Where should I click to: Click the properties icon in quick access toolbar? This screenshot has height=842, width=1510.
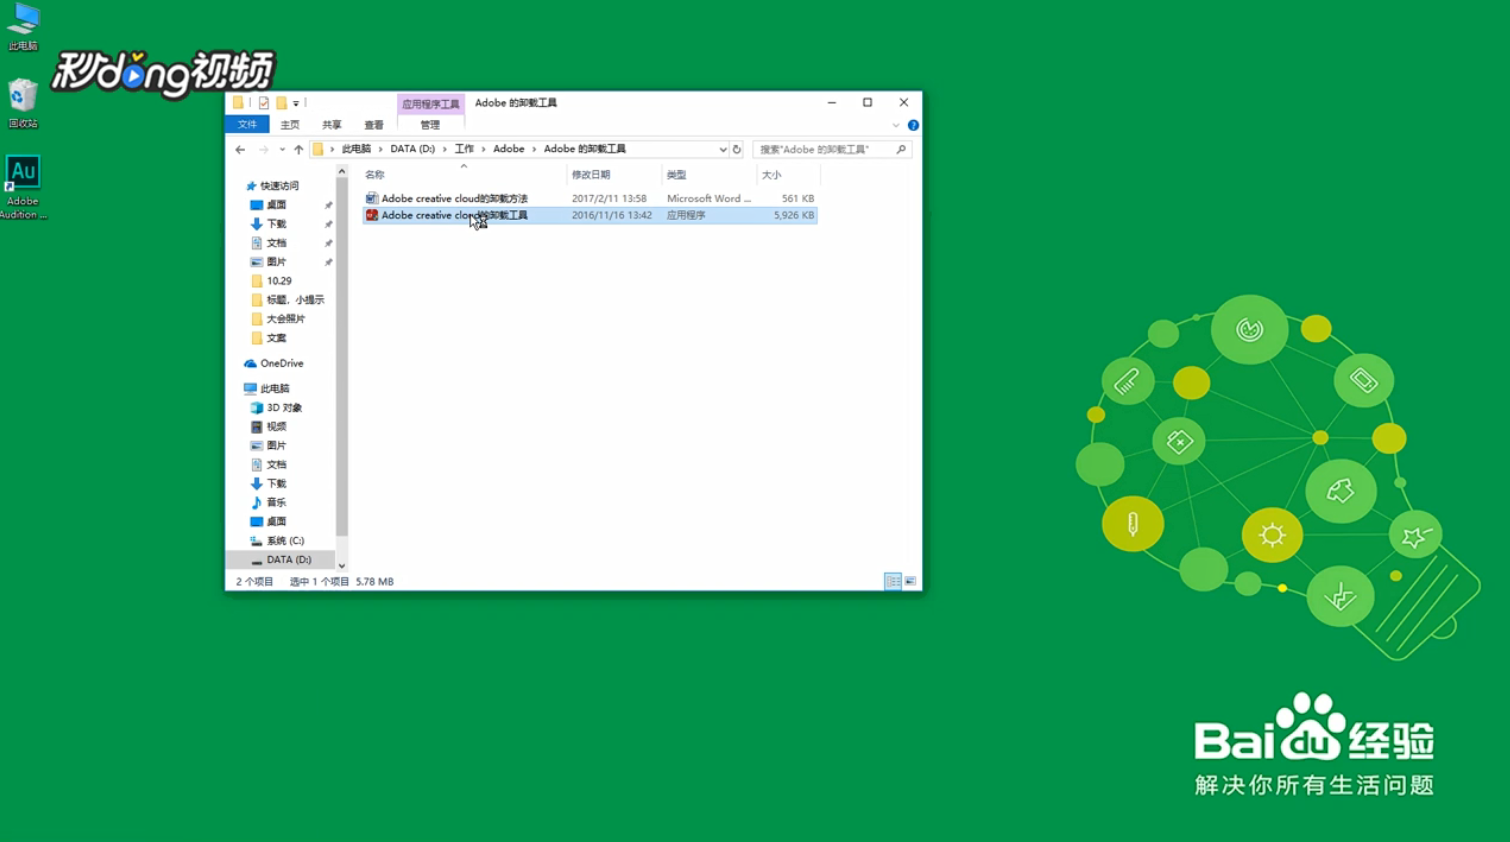tap(264, 103)
